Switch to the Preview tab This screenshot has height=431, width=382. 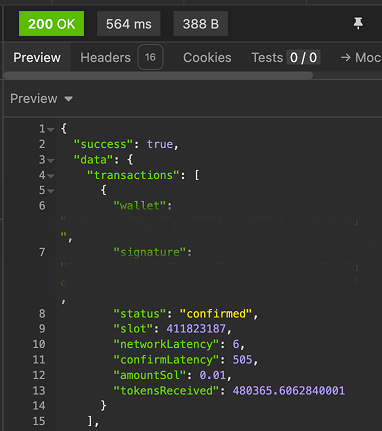(x=37, y=58)
